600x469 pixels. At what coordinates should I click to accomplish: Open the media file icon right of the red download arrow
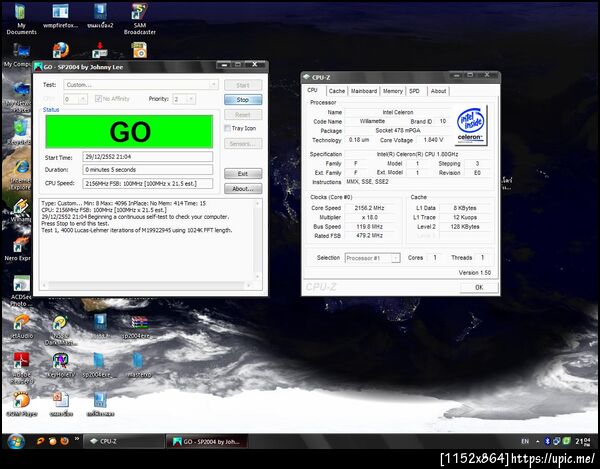click(x=139, y=50)
